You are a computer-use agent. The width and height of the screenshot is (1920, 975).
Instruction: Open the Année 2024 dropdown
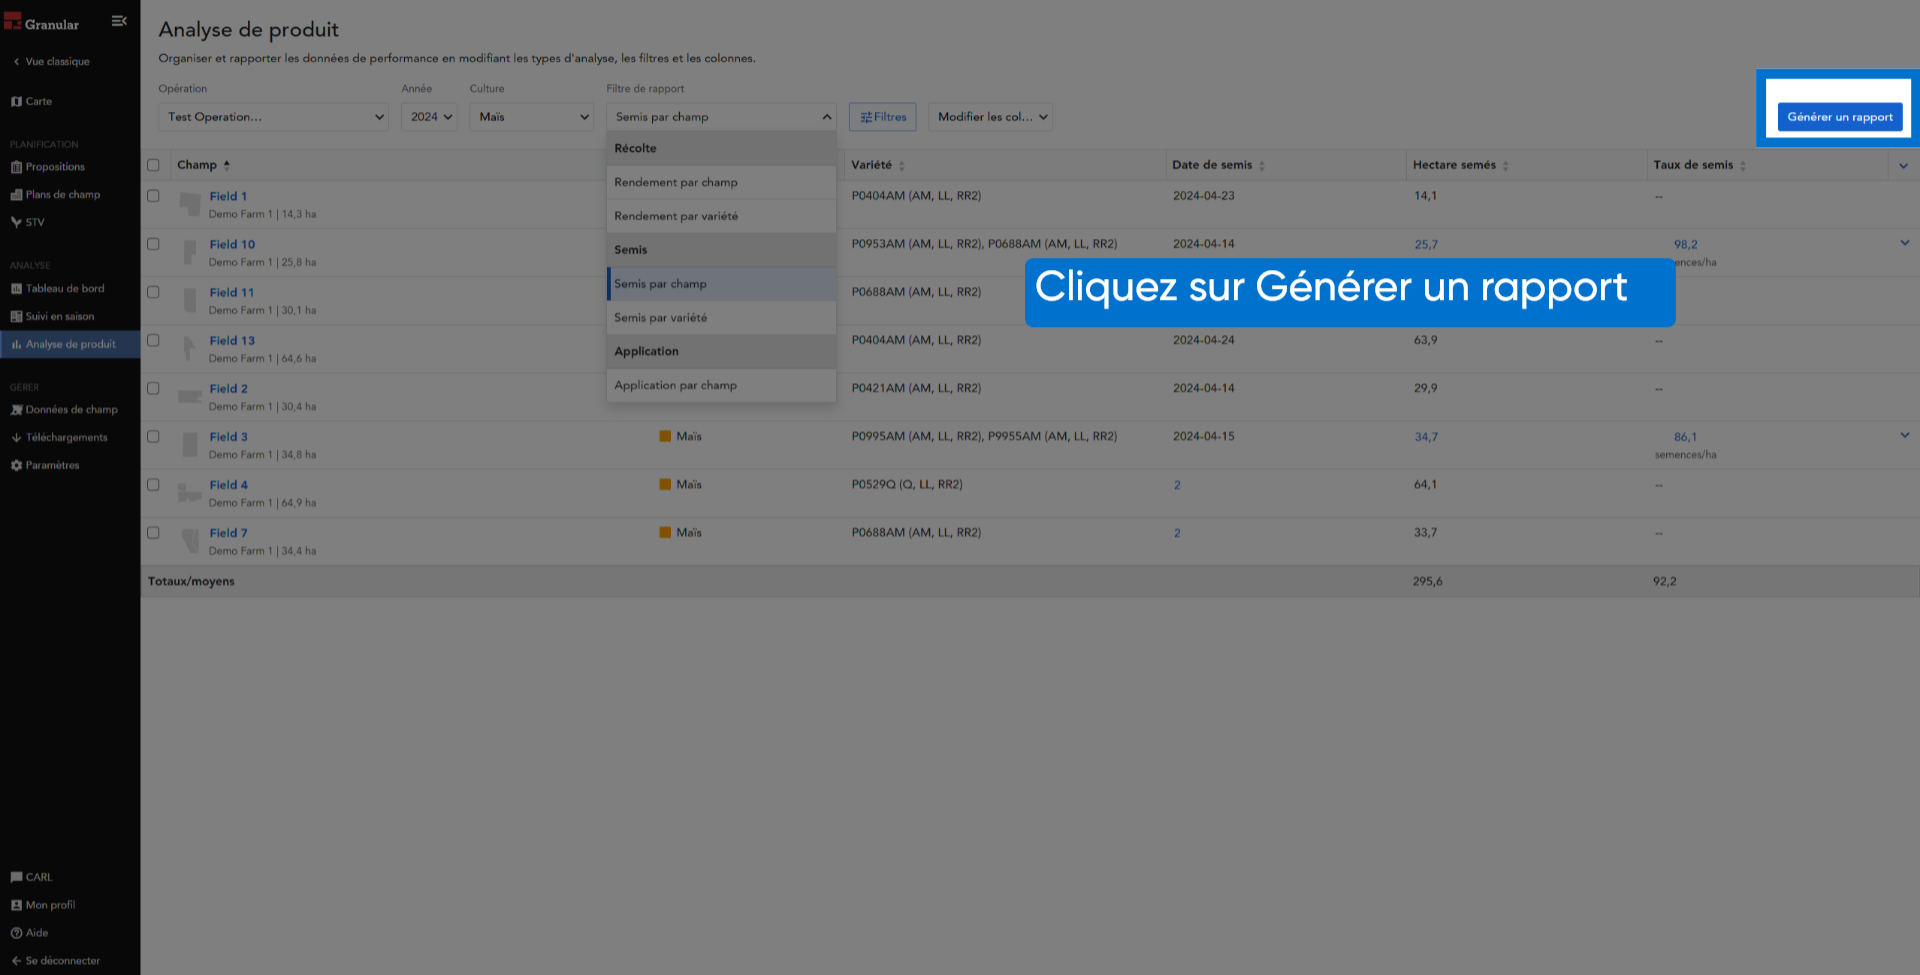429,117
